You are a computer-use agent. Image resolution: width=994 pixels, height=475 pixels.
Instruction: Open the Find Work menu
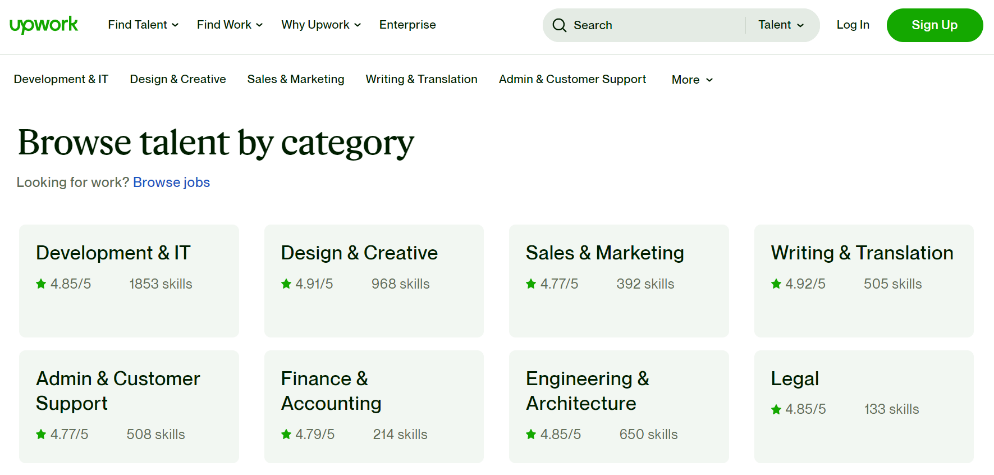point(229,25)
